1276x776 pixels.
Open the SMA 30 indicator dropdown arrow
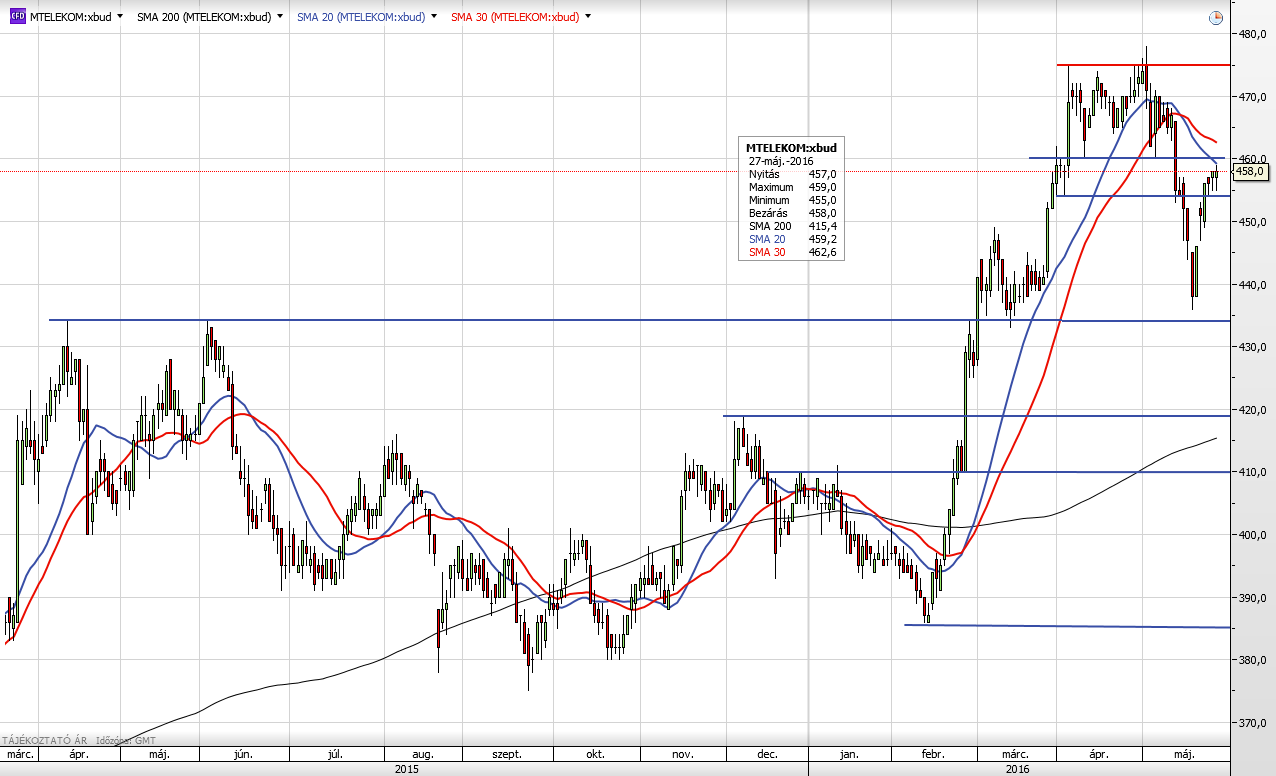588,17
